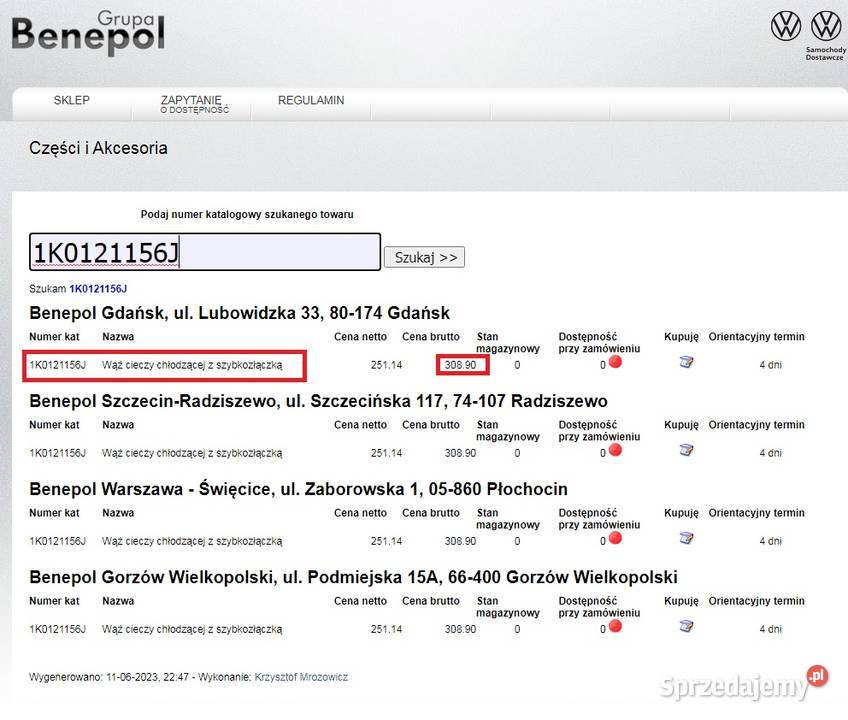Viewport: 848px width, 720px height.
Task: Click the Krzysztof Mrozowicz link
Action: tap(300, 677)
